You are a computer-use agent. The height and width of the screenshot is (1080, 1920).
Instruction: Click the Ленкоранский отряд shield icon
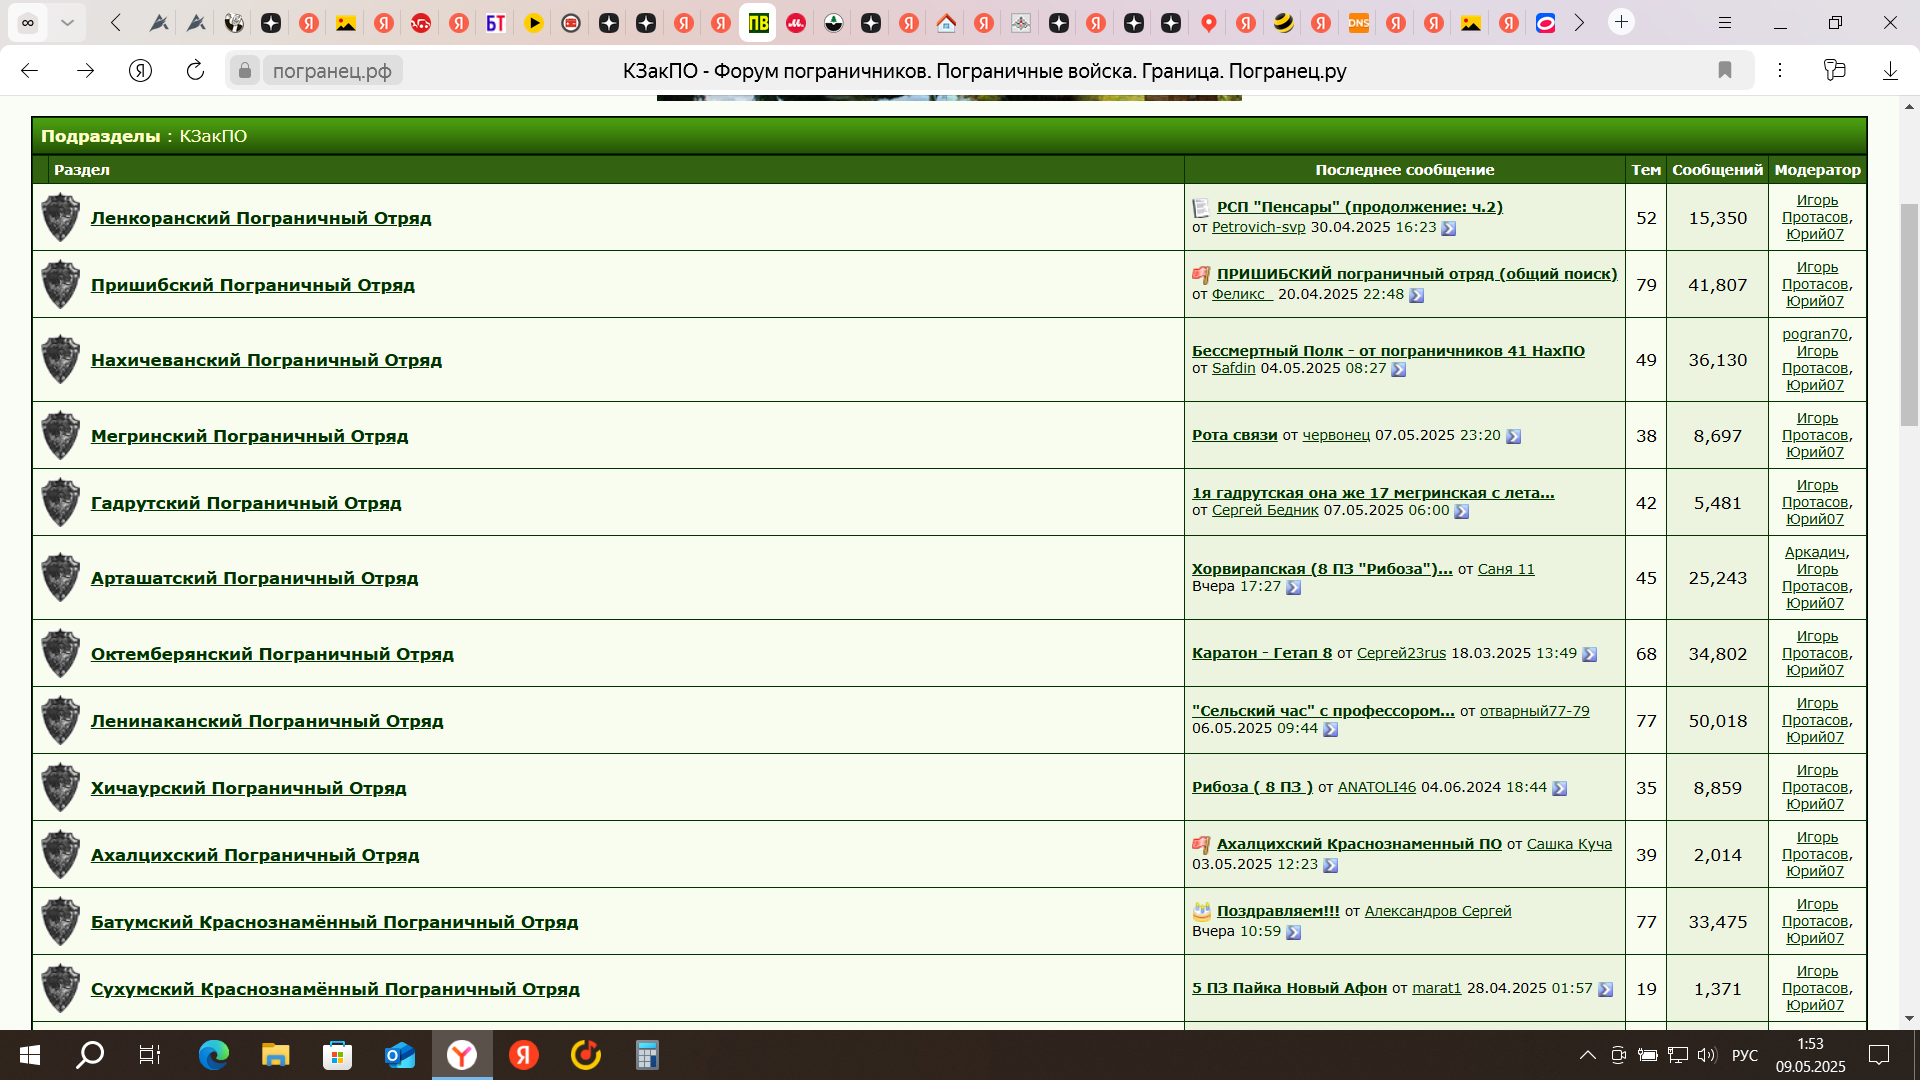[60, 217]
